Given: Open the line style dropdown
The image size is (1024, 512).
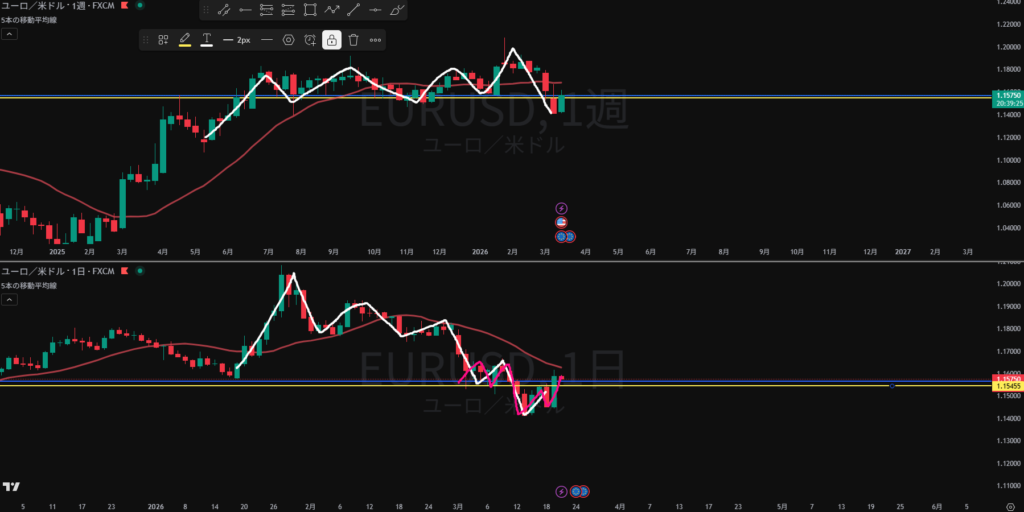Looking at the screenshot, I should point(266,40).
